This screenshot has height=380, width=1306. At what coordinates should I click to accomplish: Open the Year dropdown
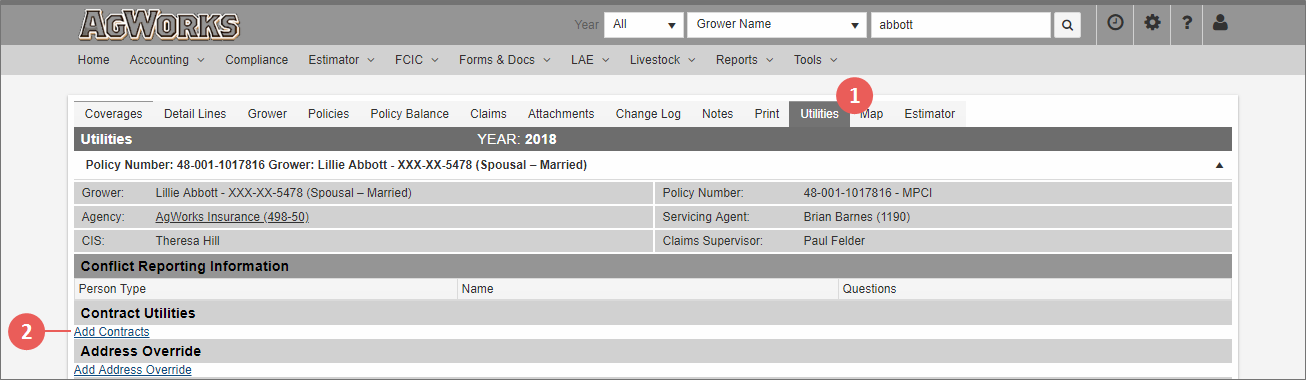[x=644, y=25]
